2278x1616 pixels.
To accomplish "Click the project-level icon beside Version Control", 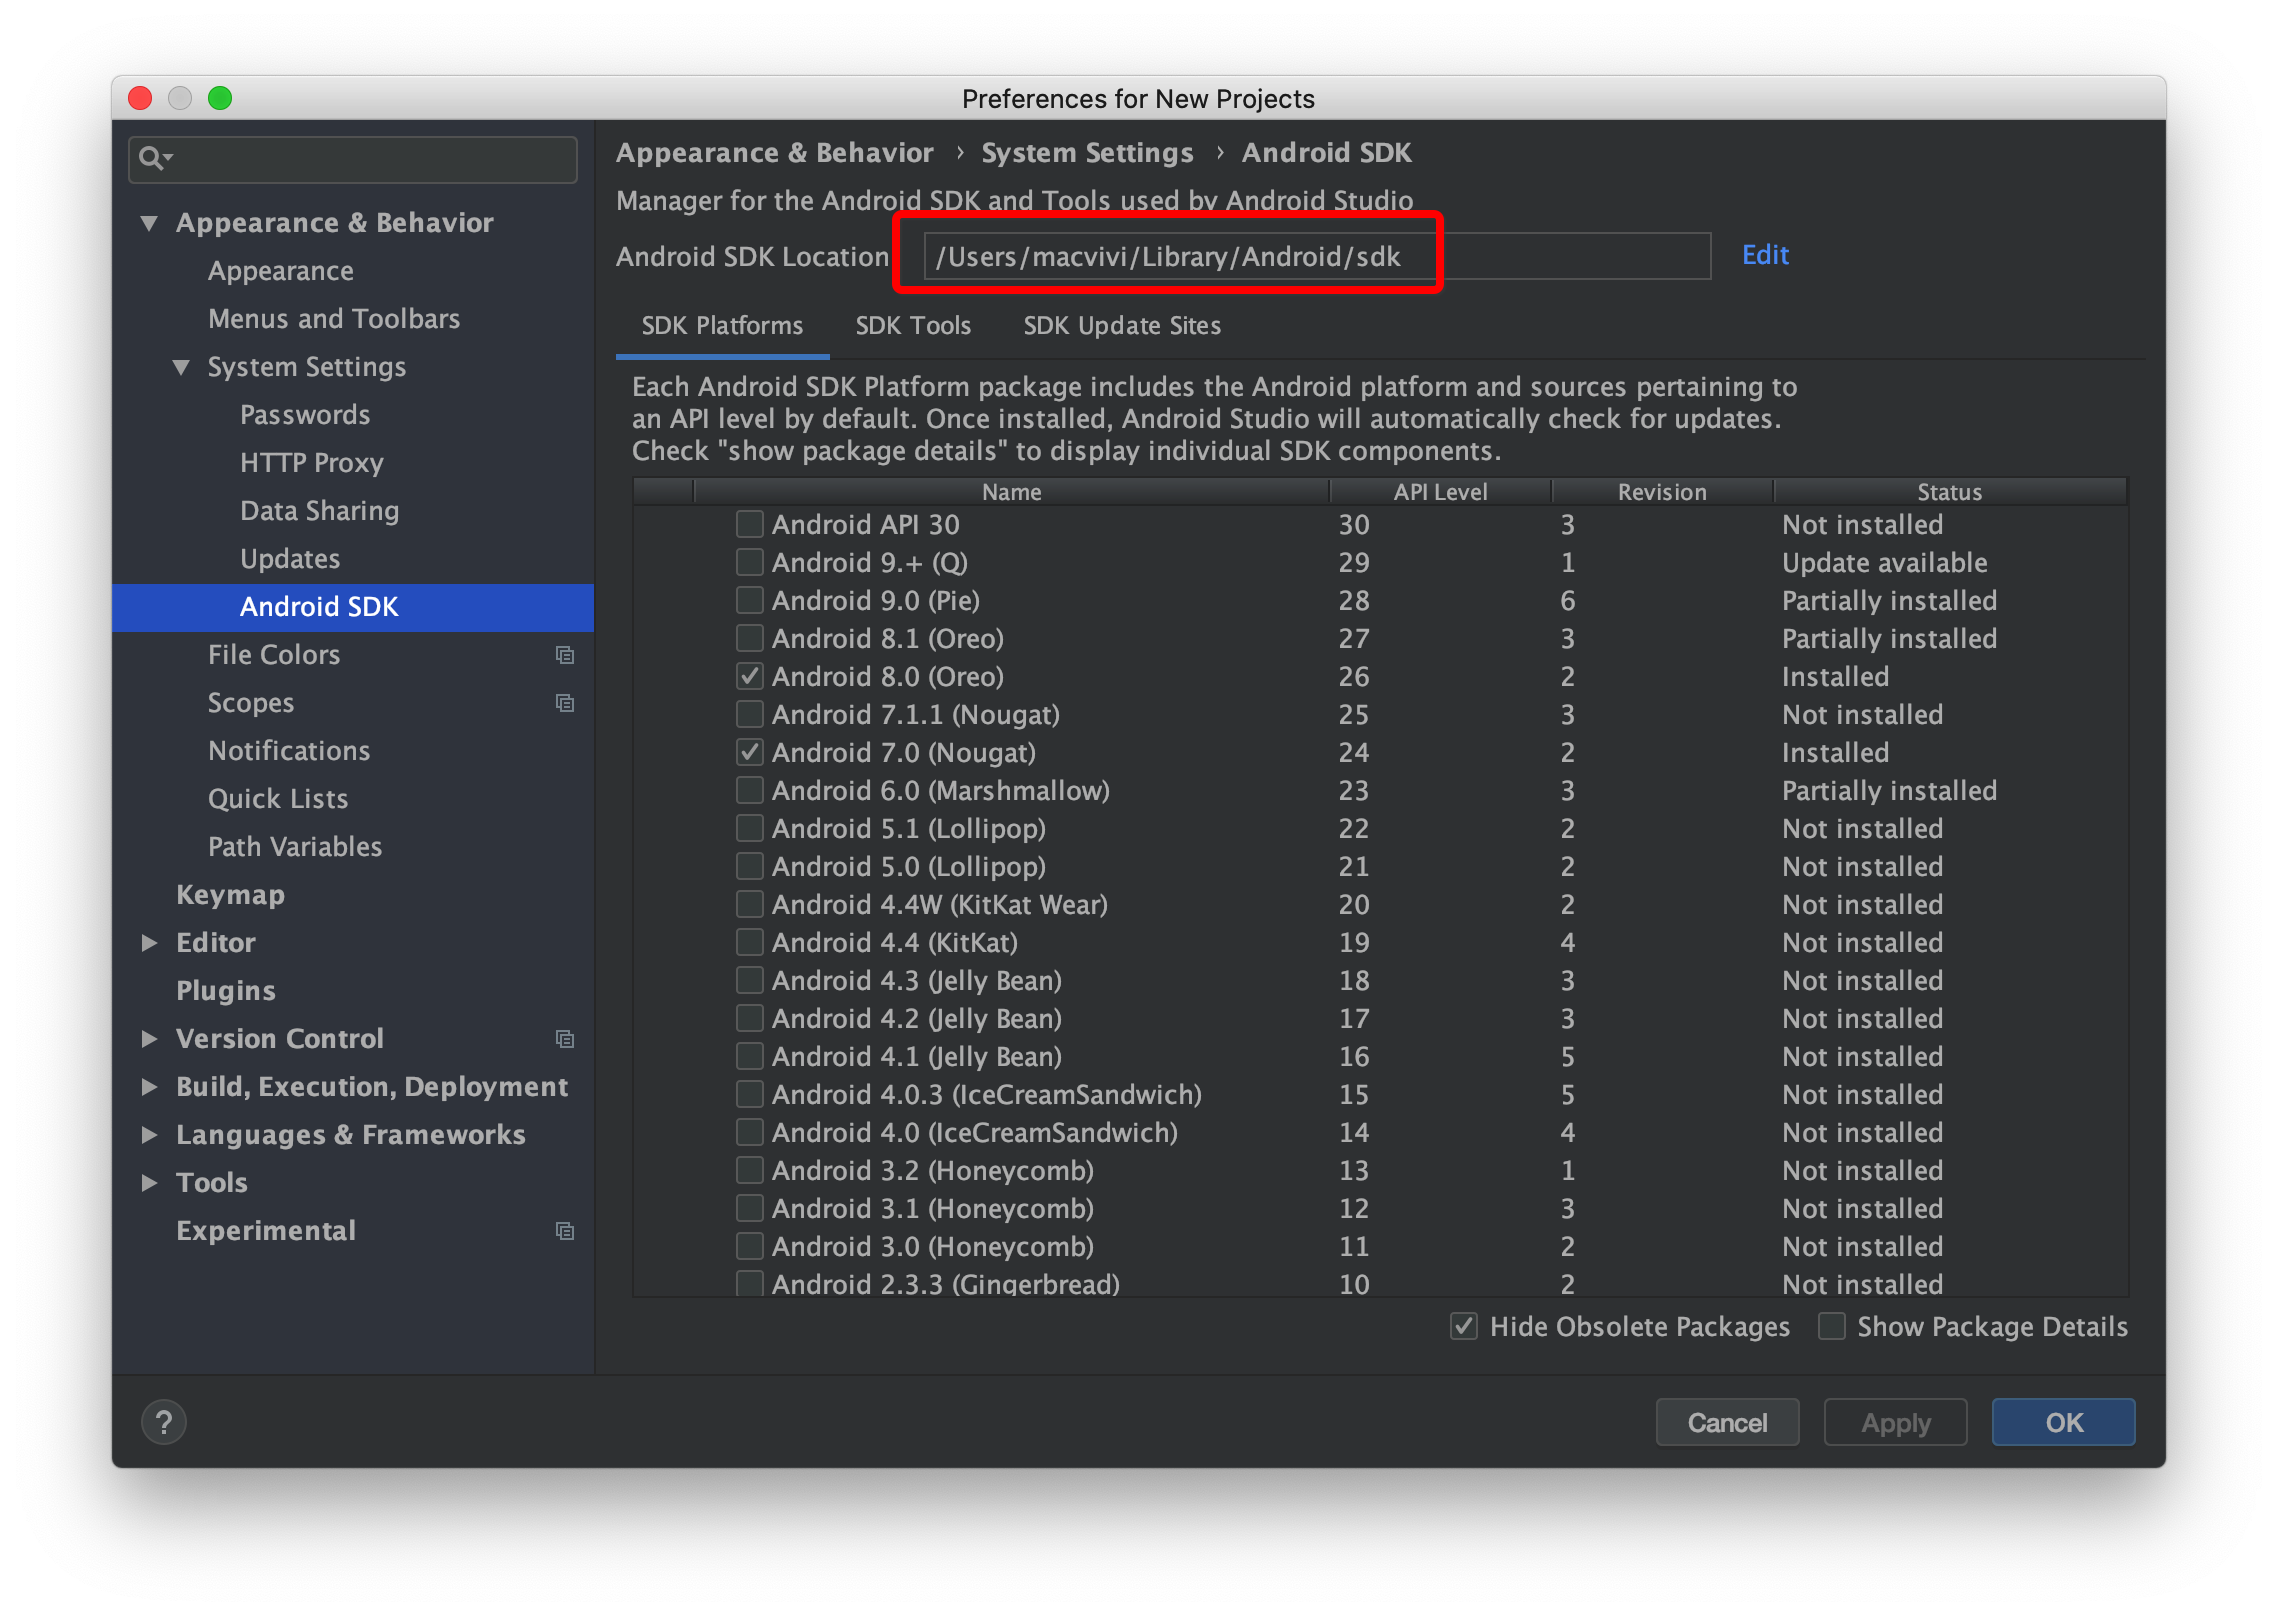I will tap(565, 1039).
